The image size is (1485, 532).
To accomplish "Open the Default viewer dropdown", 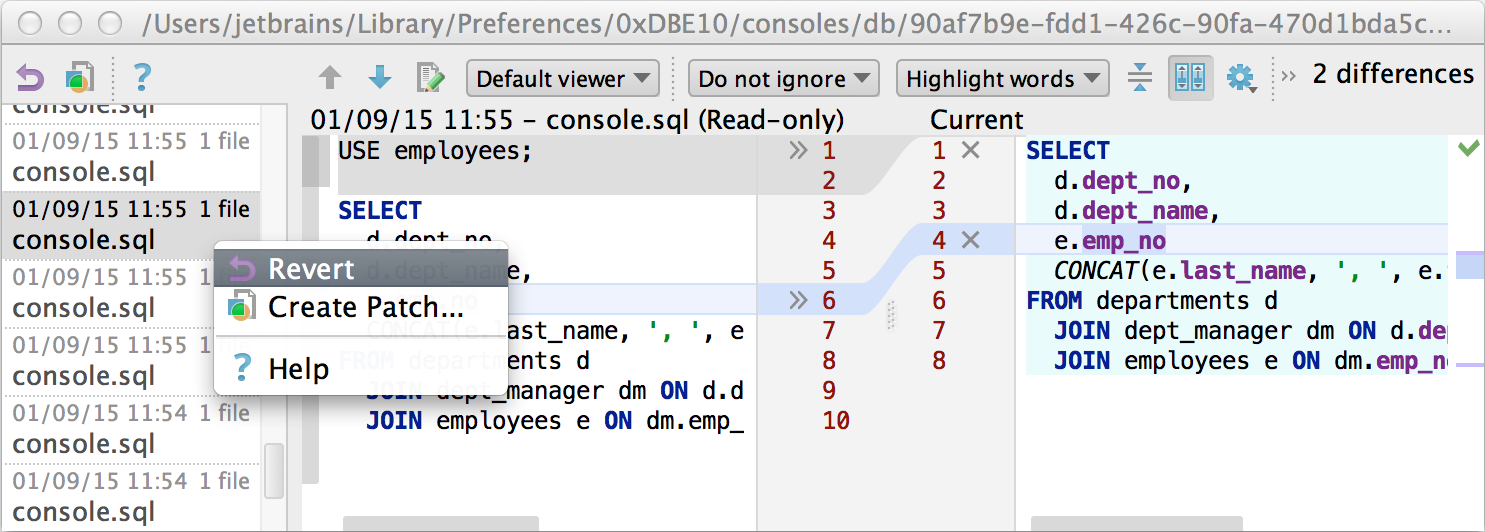I will (563, 79).
